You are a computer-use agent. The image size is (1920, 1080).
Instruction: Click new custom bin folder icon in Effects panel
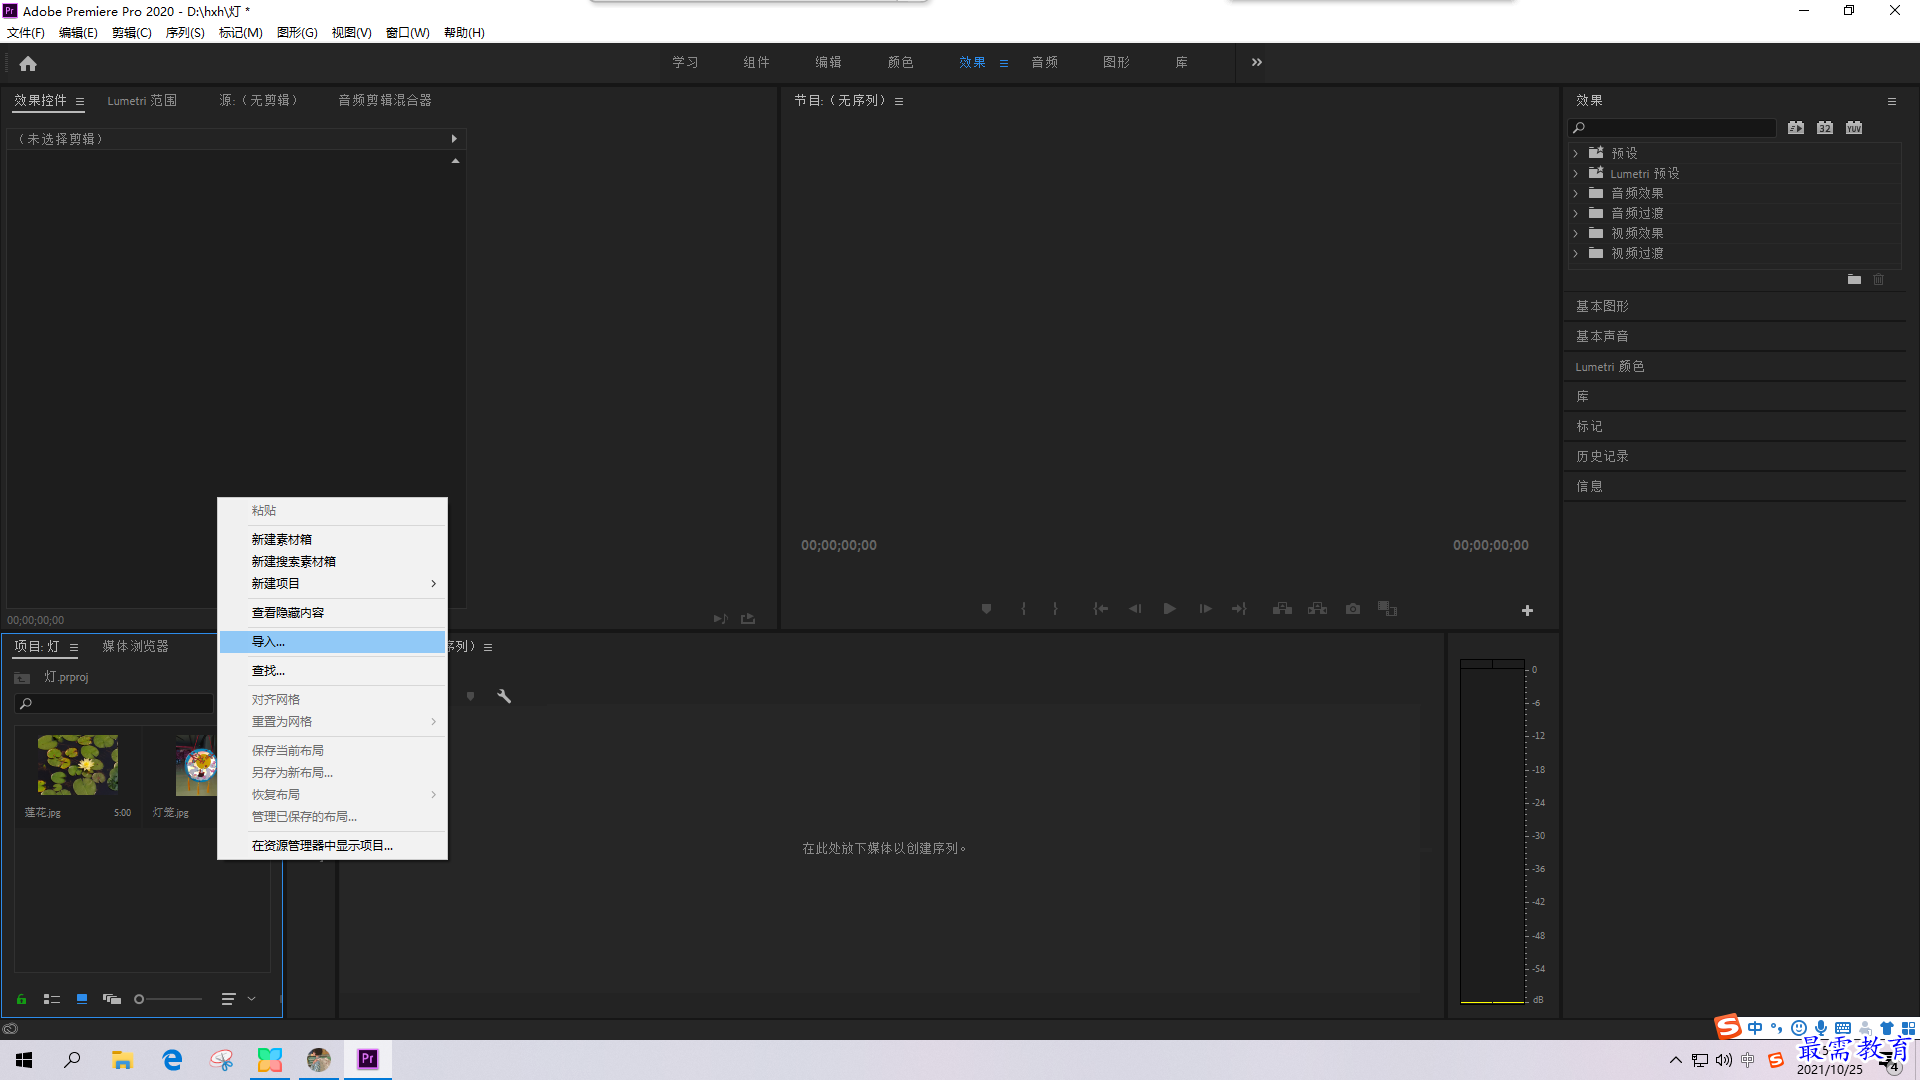(1854, 280)
